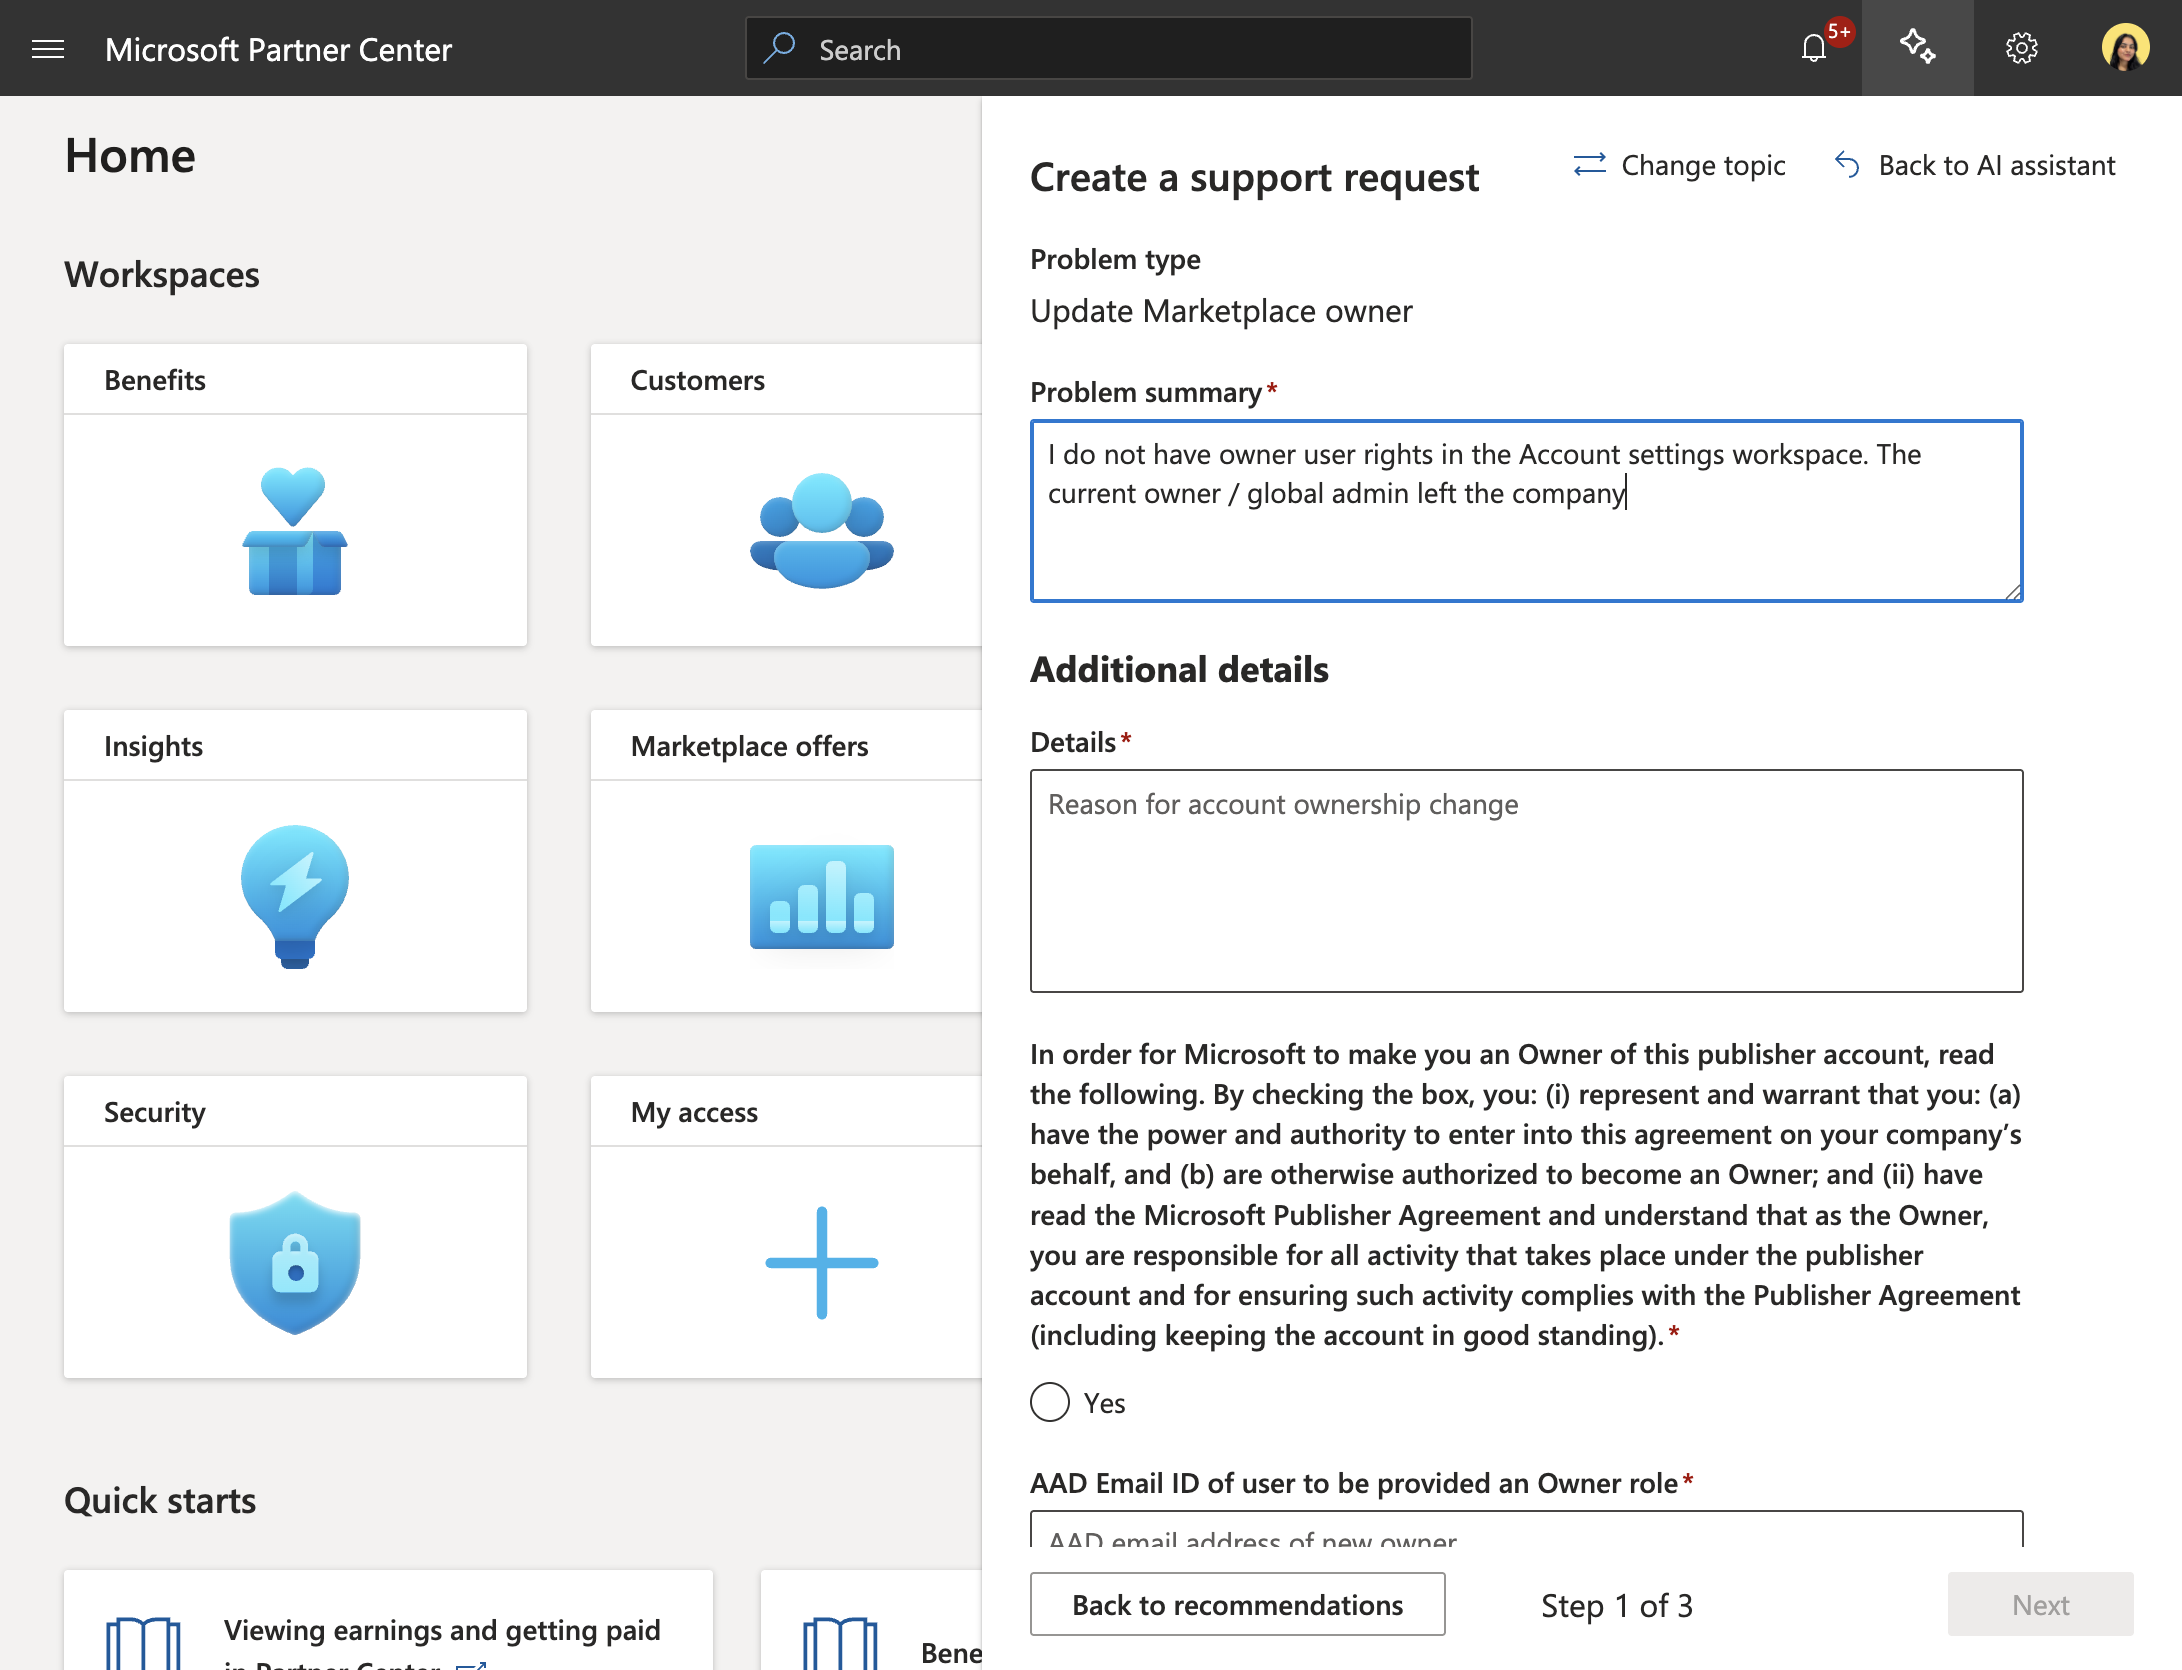Open the Insights lightbulb workspace
2182x1670 pixels.
[x=295, y=896]
